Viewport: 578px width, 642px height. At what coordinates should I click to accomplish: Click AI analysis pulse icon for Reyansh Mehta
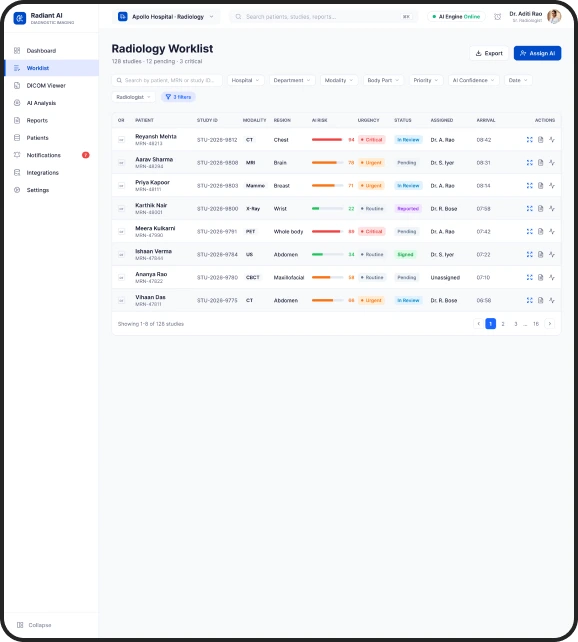[x=552, y=140]
